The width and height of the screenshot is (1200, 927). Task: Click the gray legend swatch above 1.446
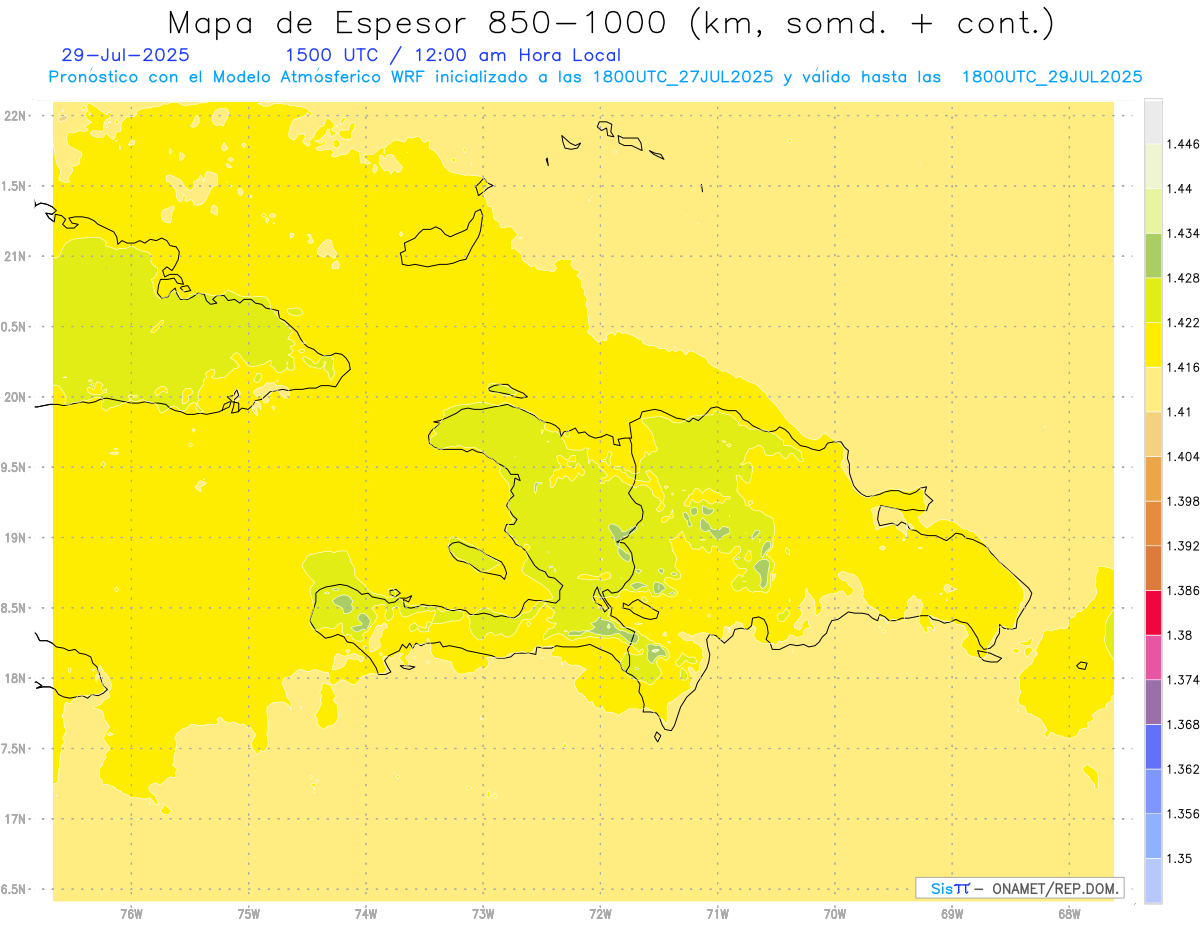pos(1153,121)
